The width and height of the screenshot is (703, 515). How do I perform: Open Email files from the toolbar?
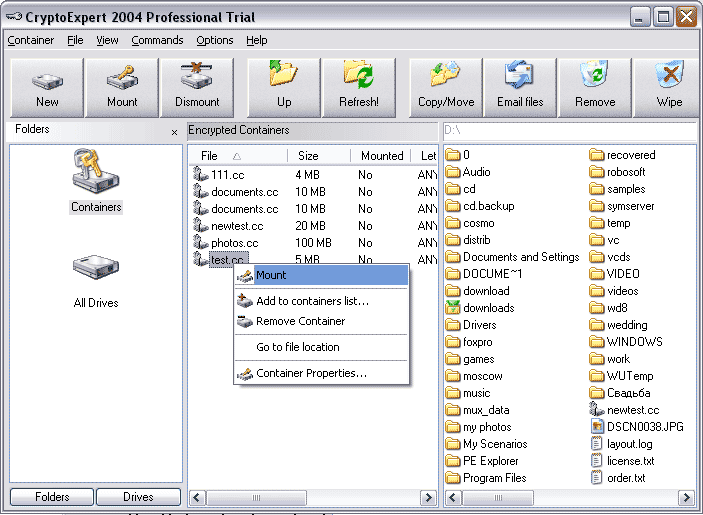520,87
